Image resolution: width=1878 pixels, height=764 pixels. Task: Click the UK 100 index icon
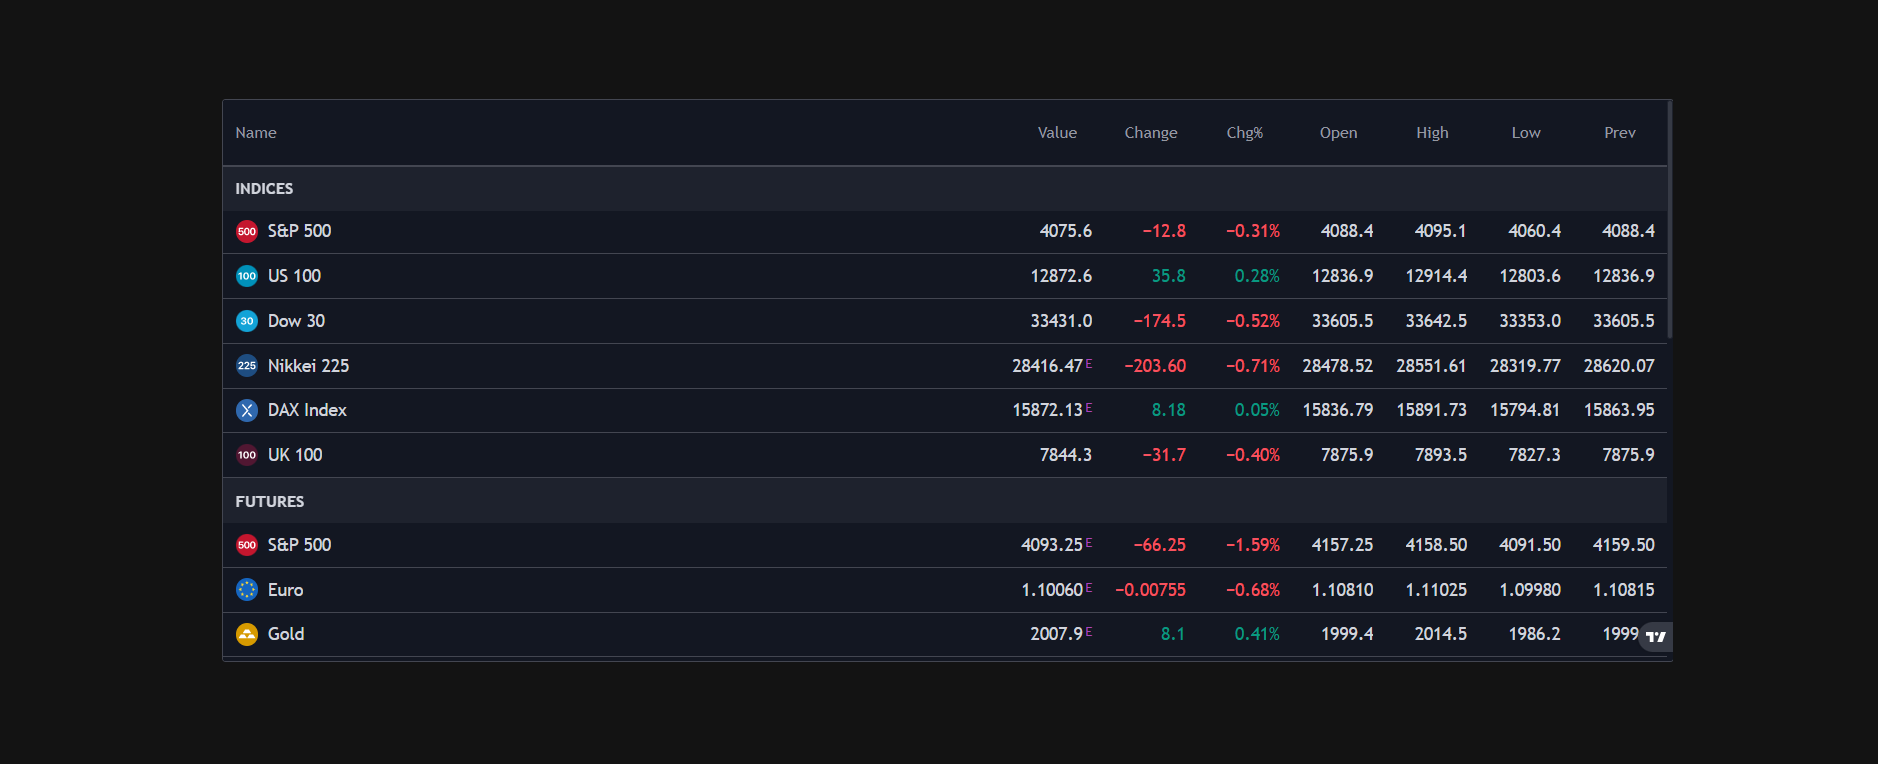point(247,455)
